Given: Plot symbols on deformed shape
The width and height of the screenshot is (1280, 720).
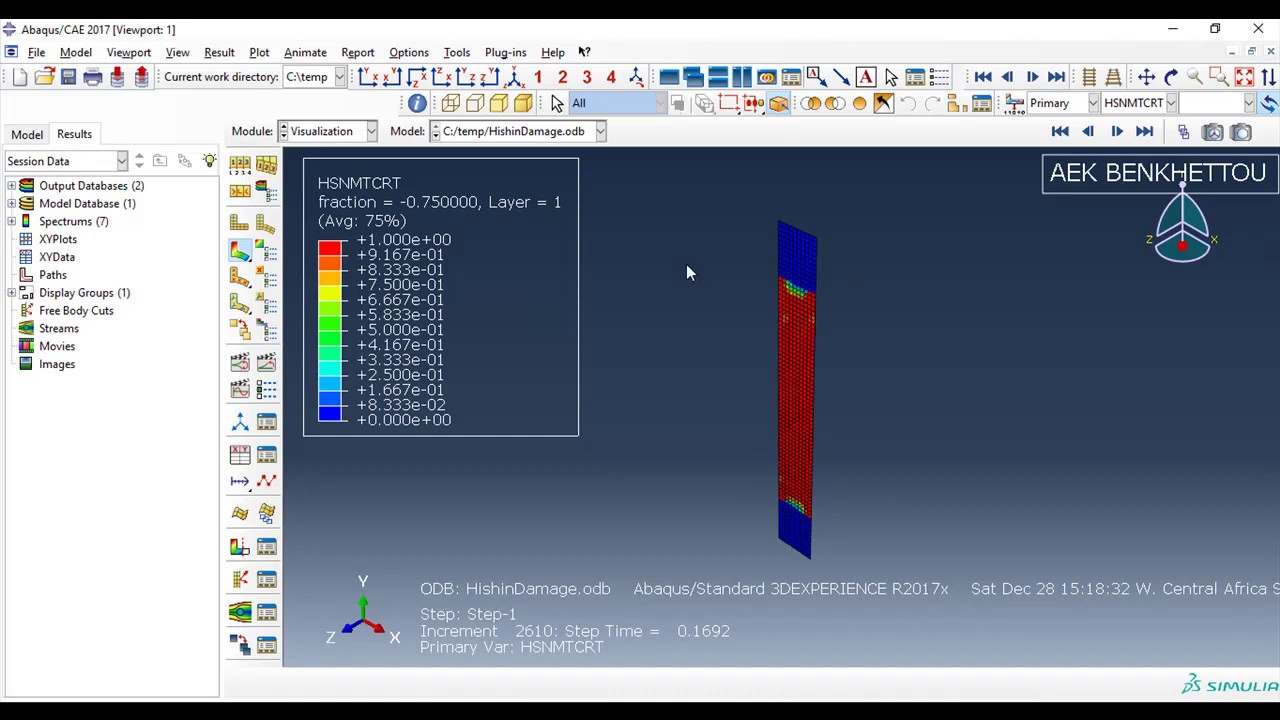Looking at the screenshot, I should (x=240, y=277).
